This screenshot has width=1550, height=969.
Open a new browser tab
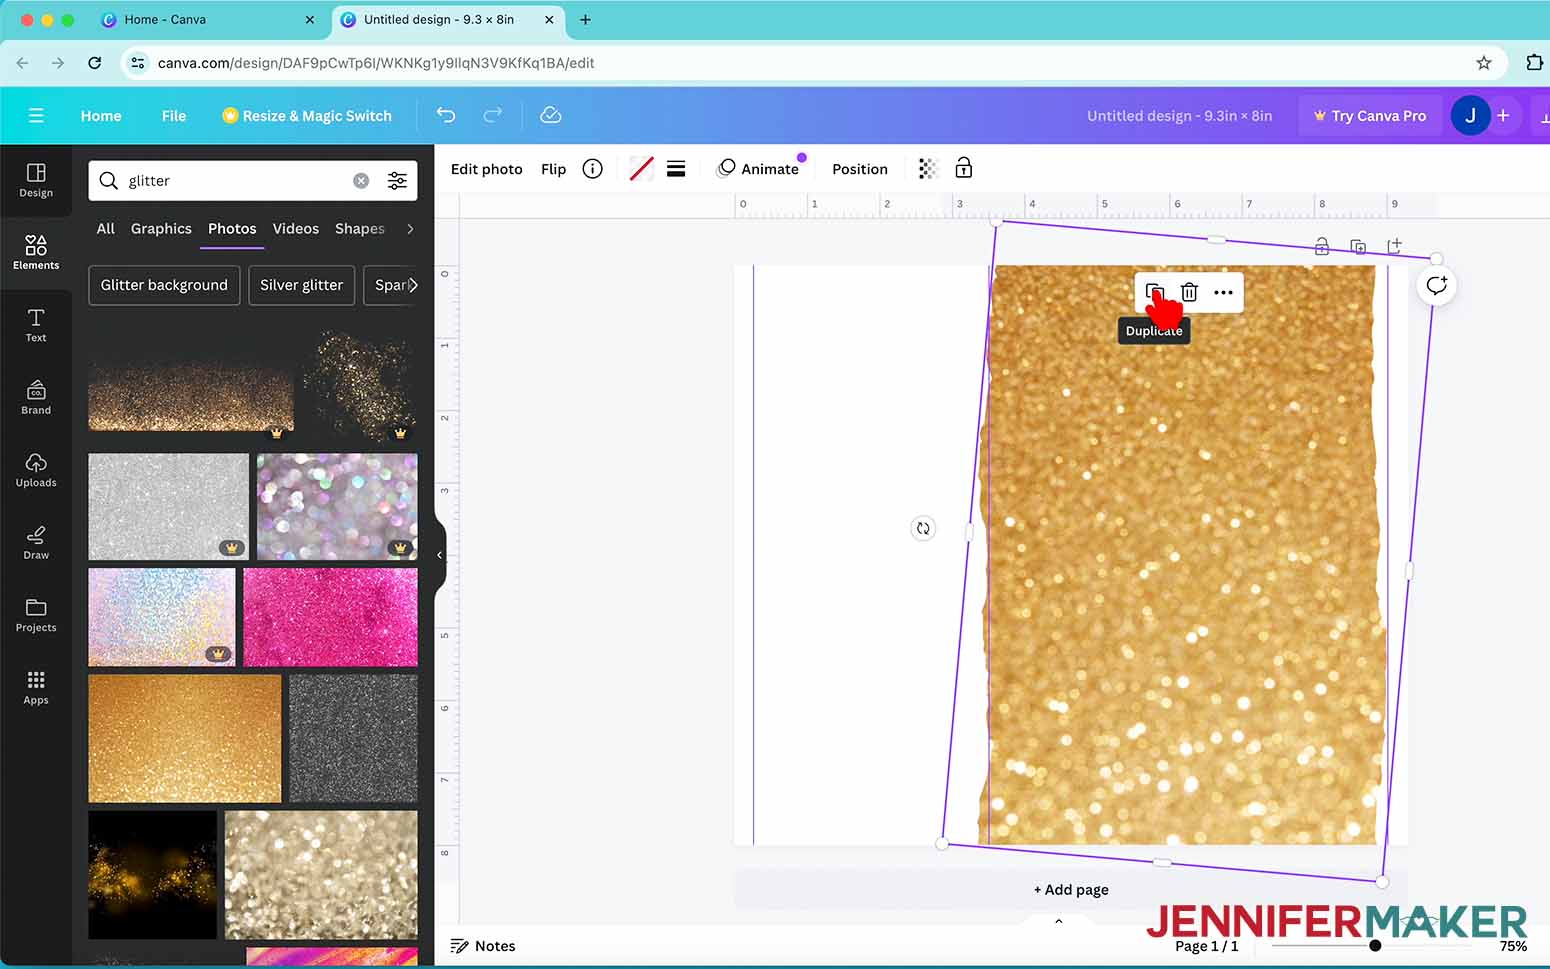pyautogui.click(x=585, y=19)
